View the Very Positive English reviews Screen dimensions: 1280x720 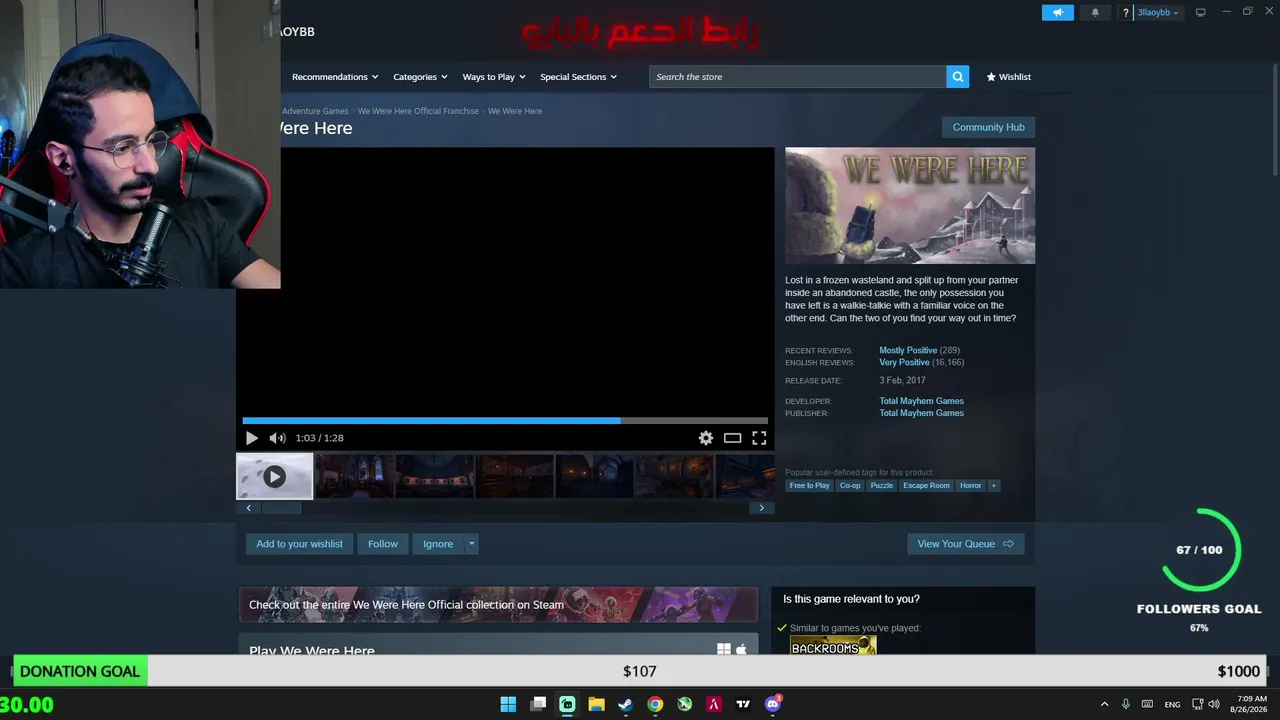pyautogui.click(x=904, y=362)
